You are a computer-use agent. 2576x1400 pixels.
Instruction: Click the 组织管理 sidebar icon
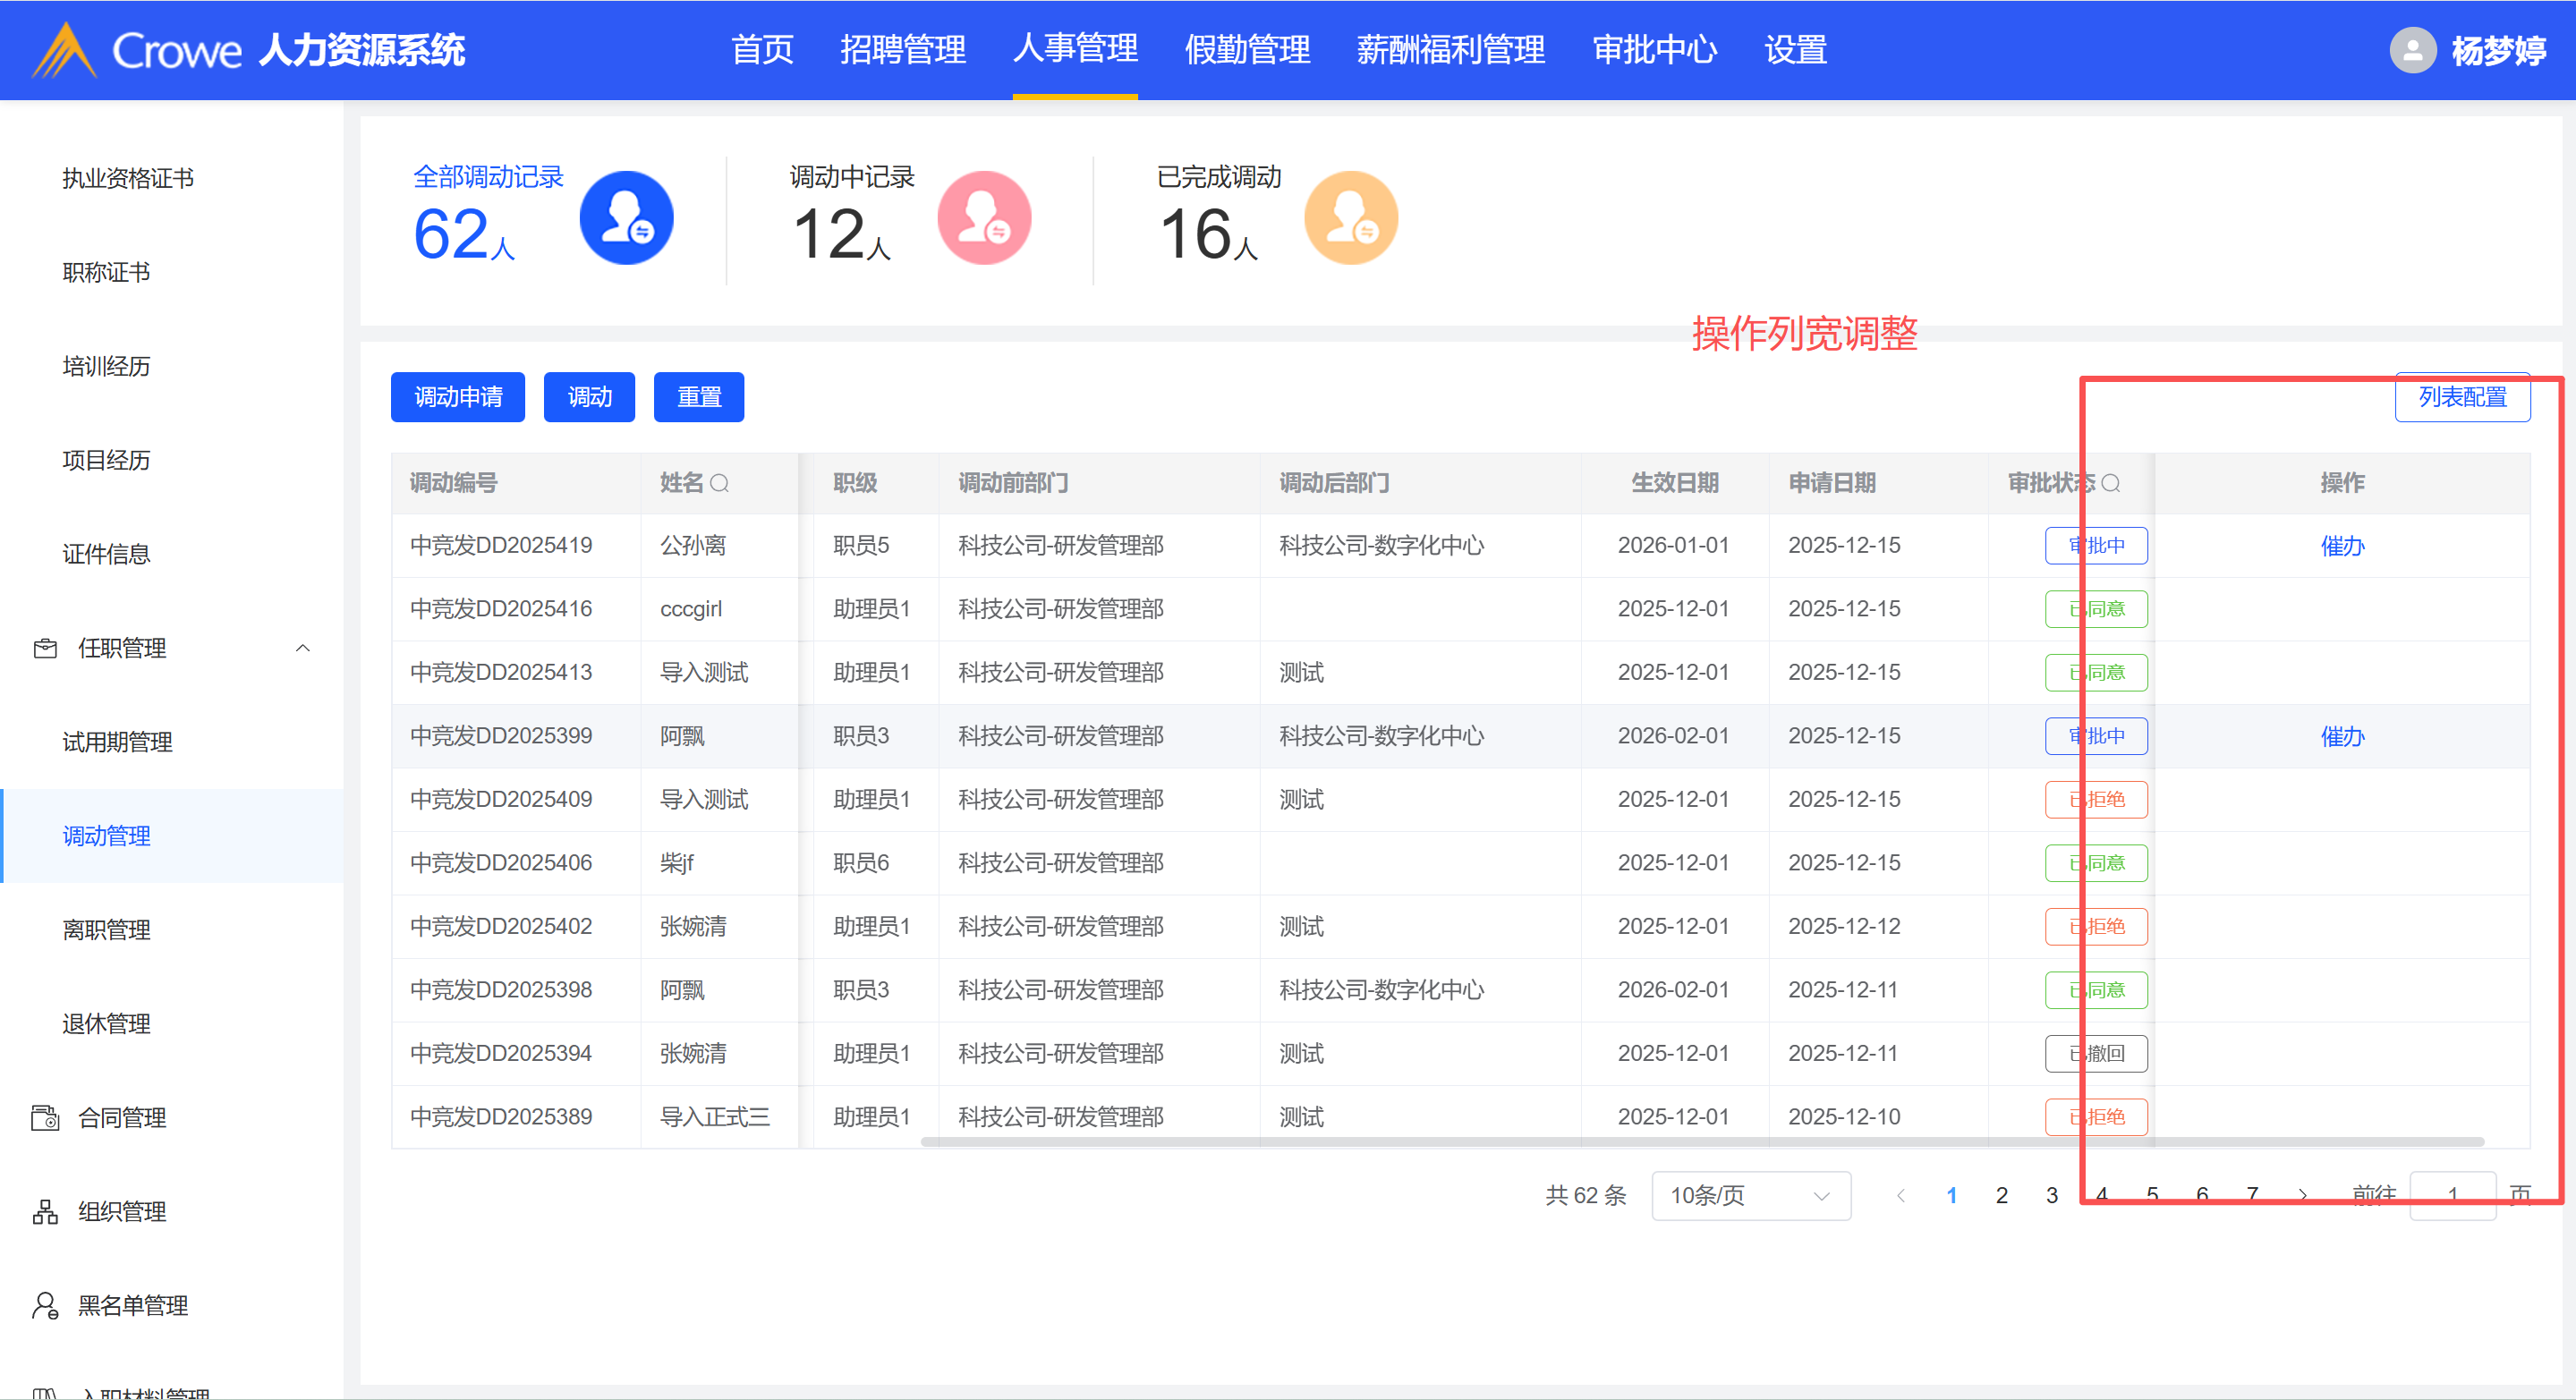(x=45, y=1212)
